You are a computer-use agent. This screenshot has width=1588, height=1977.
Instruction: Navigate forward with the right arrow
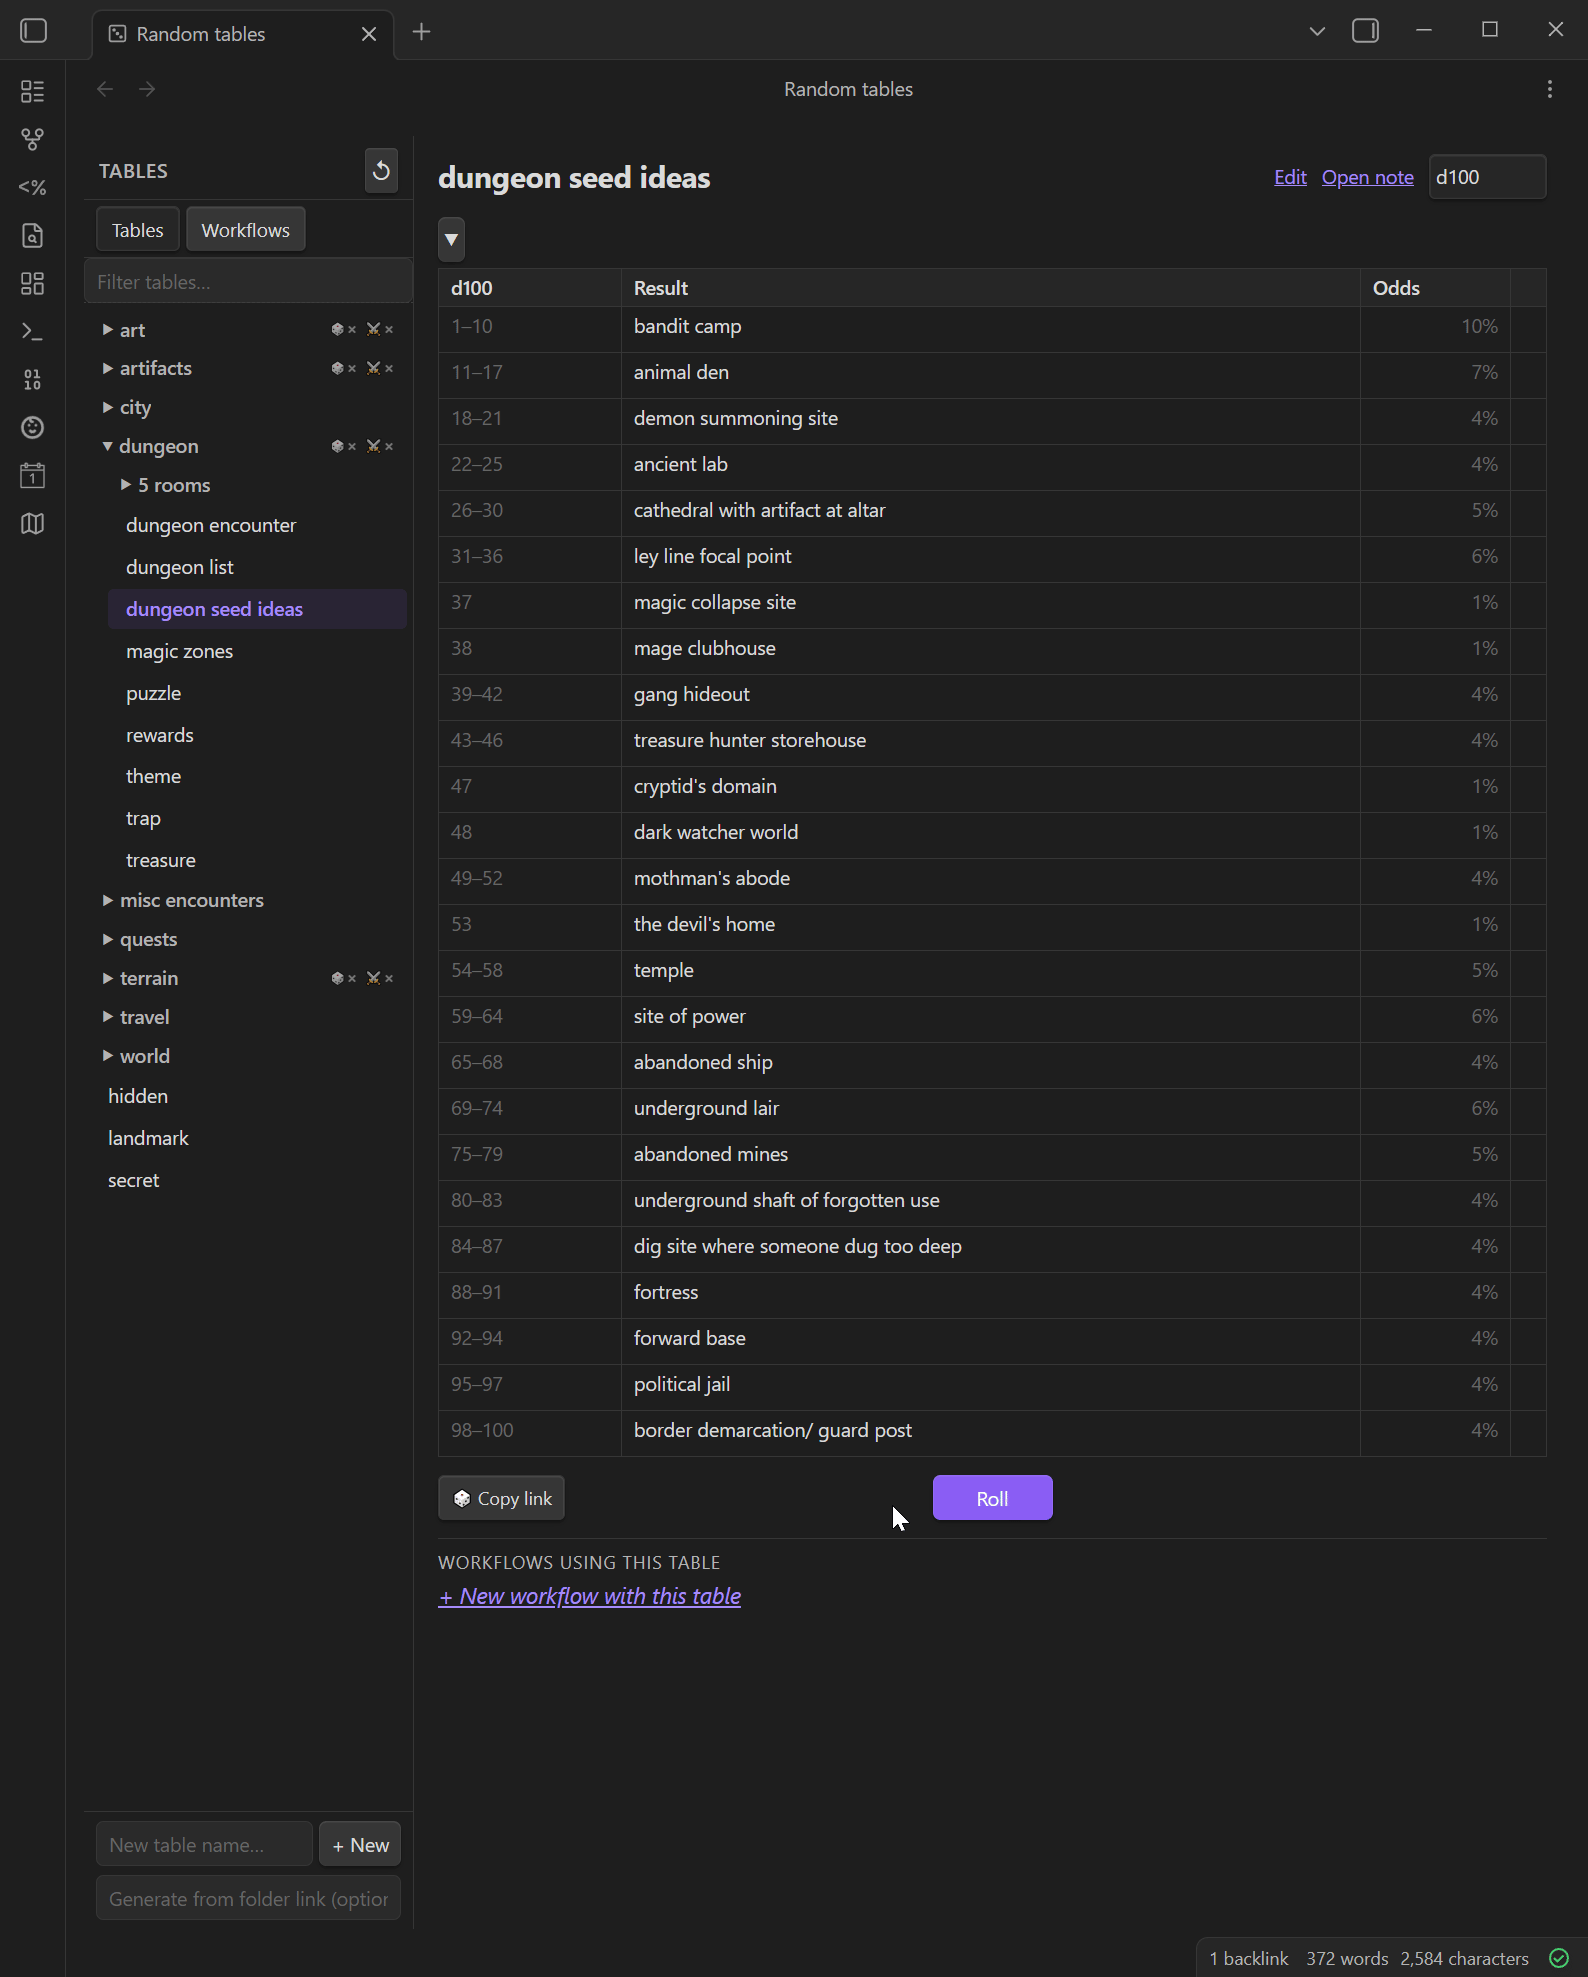coord(147,89)
